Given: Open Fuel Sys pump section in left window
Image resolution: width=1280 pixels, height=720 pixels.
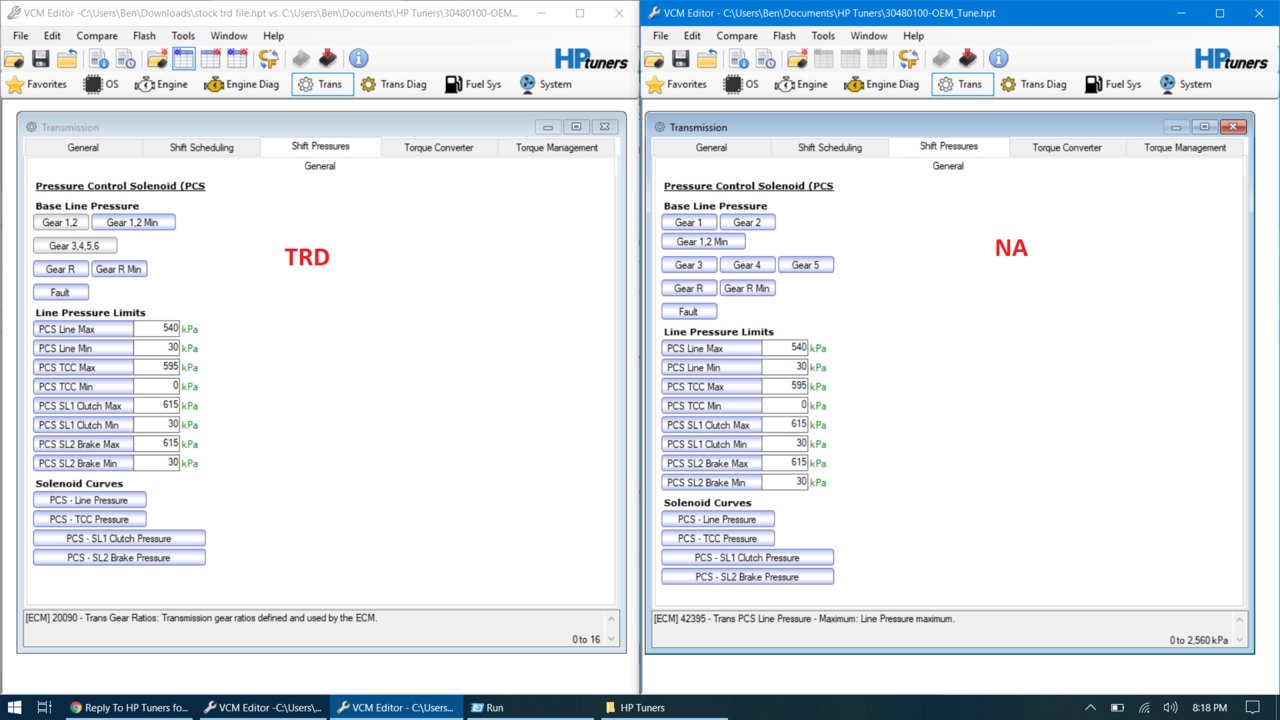Looking at the screenshot, I should point(474,84).
